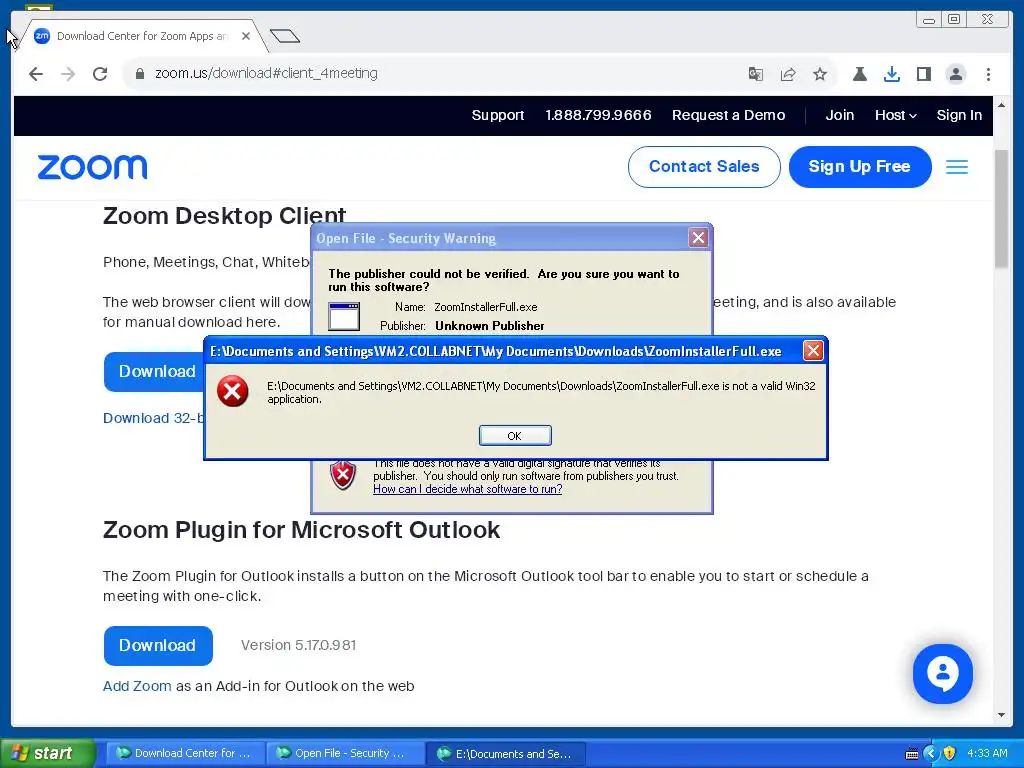Click the browser forward arrow

click(x=68, y=74)
